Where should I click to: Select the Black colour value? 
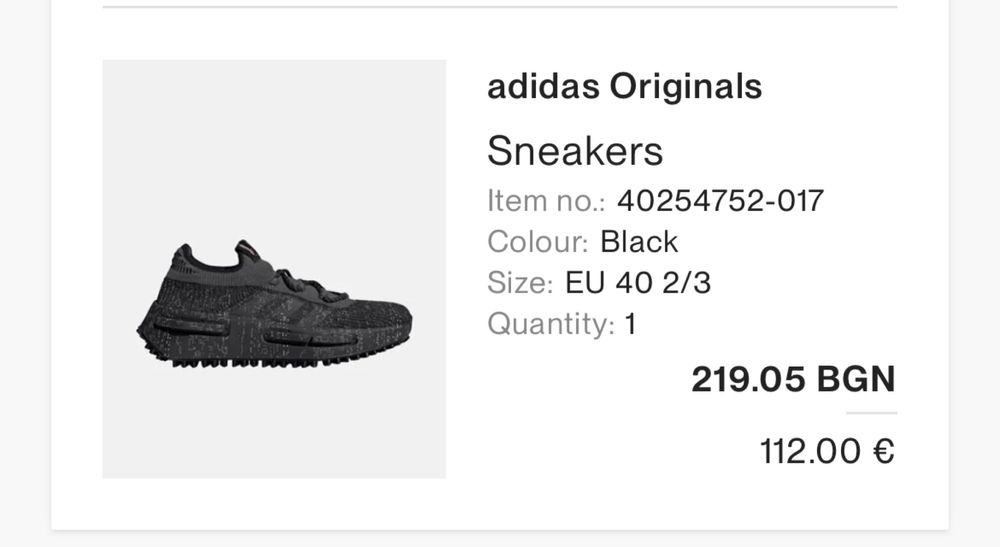click(x=639, y=242)
